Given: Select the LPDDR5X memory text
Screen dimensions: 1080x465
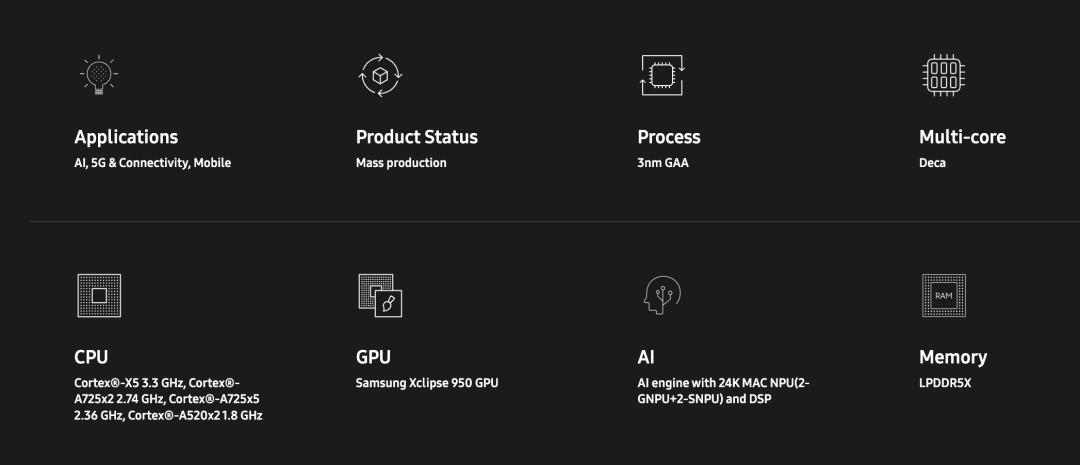Looking at the screenshot, I should pos(945,383).
